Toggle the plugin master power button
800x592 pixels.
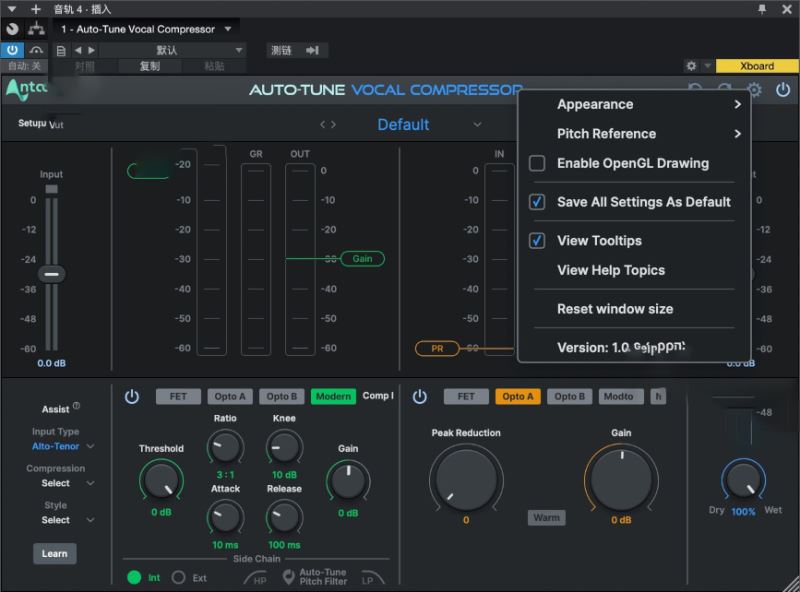783,90
